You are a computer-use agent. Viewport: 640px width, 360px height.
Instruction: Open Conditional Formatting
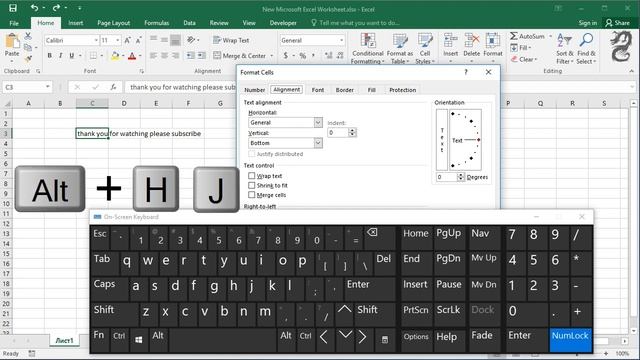[x=368, y=48]
